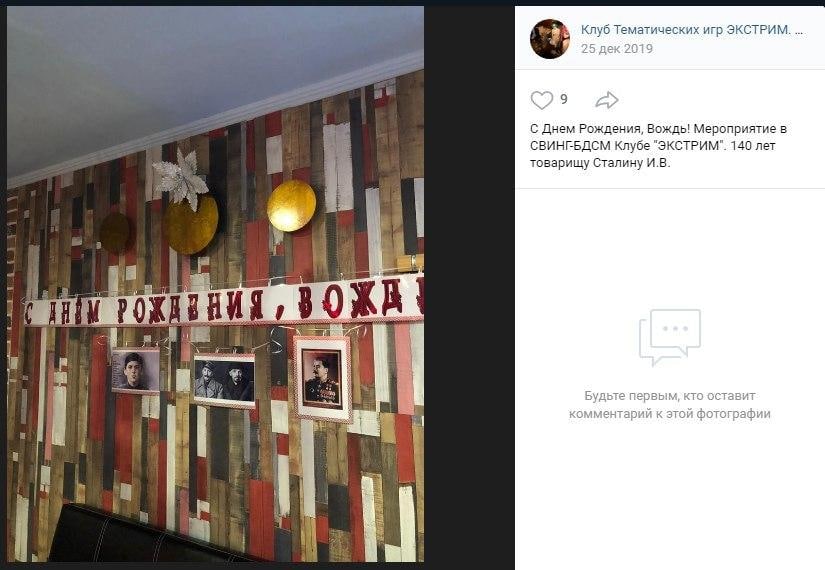Viewport: 825px width, 570px height.
Task: Click the white star decoration in the photo
Action: point(180,179)
